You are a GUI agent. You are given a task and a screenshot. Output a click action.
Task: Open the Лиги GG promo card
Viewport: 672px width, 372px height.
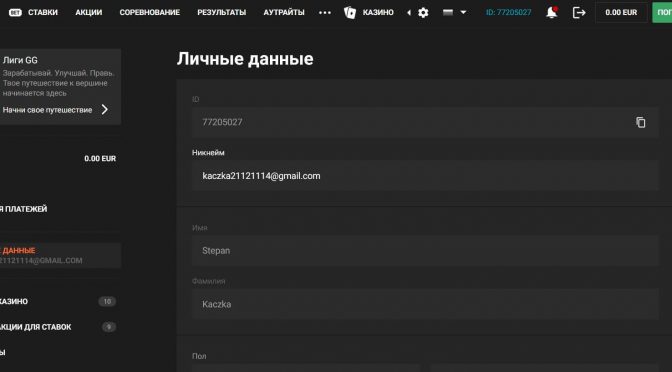click(60, 87)
